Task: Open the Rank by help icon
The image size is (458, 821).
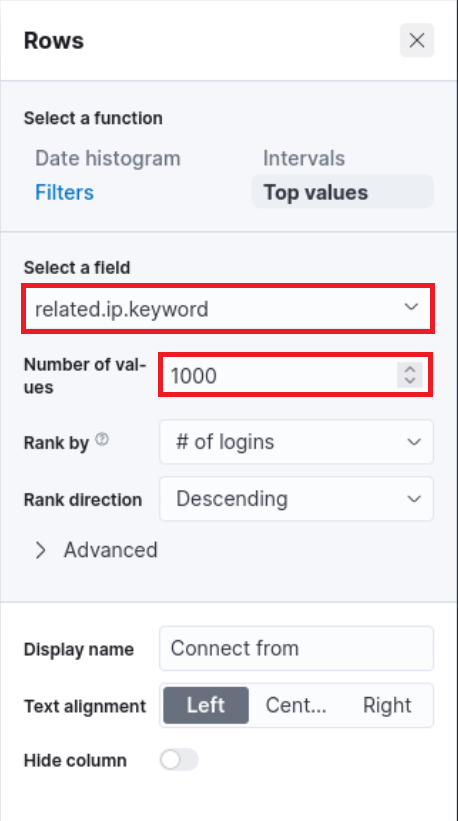Action: coord(103,440)
